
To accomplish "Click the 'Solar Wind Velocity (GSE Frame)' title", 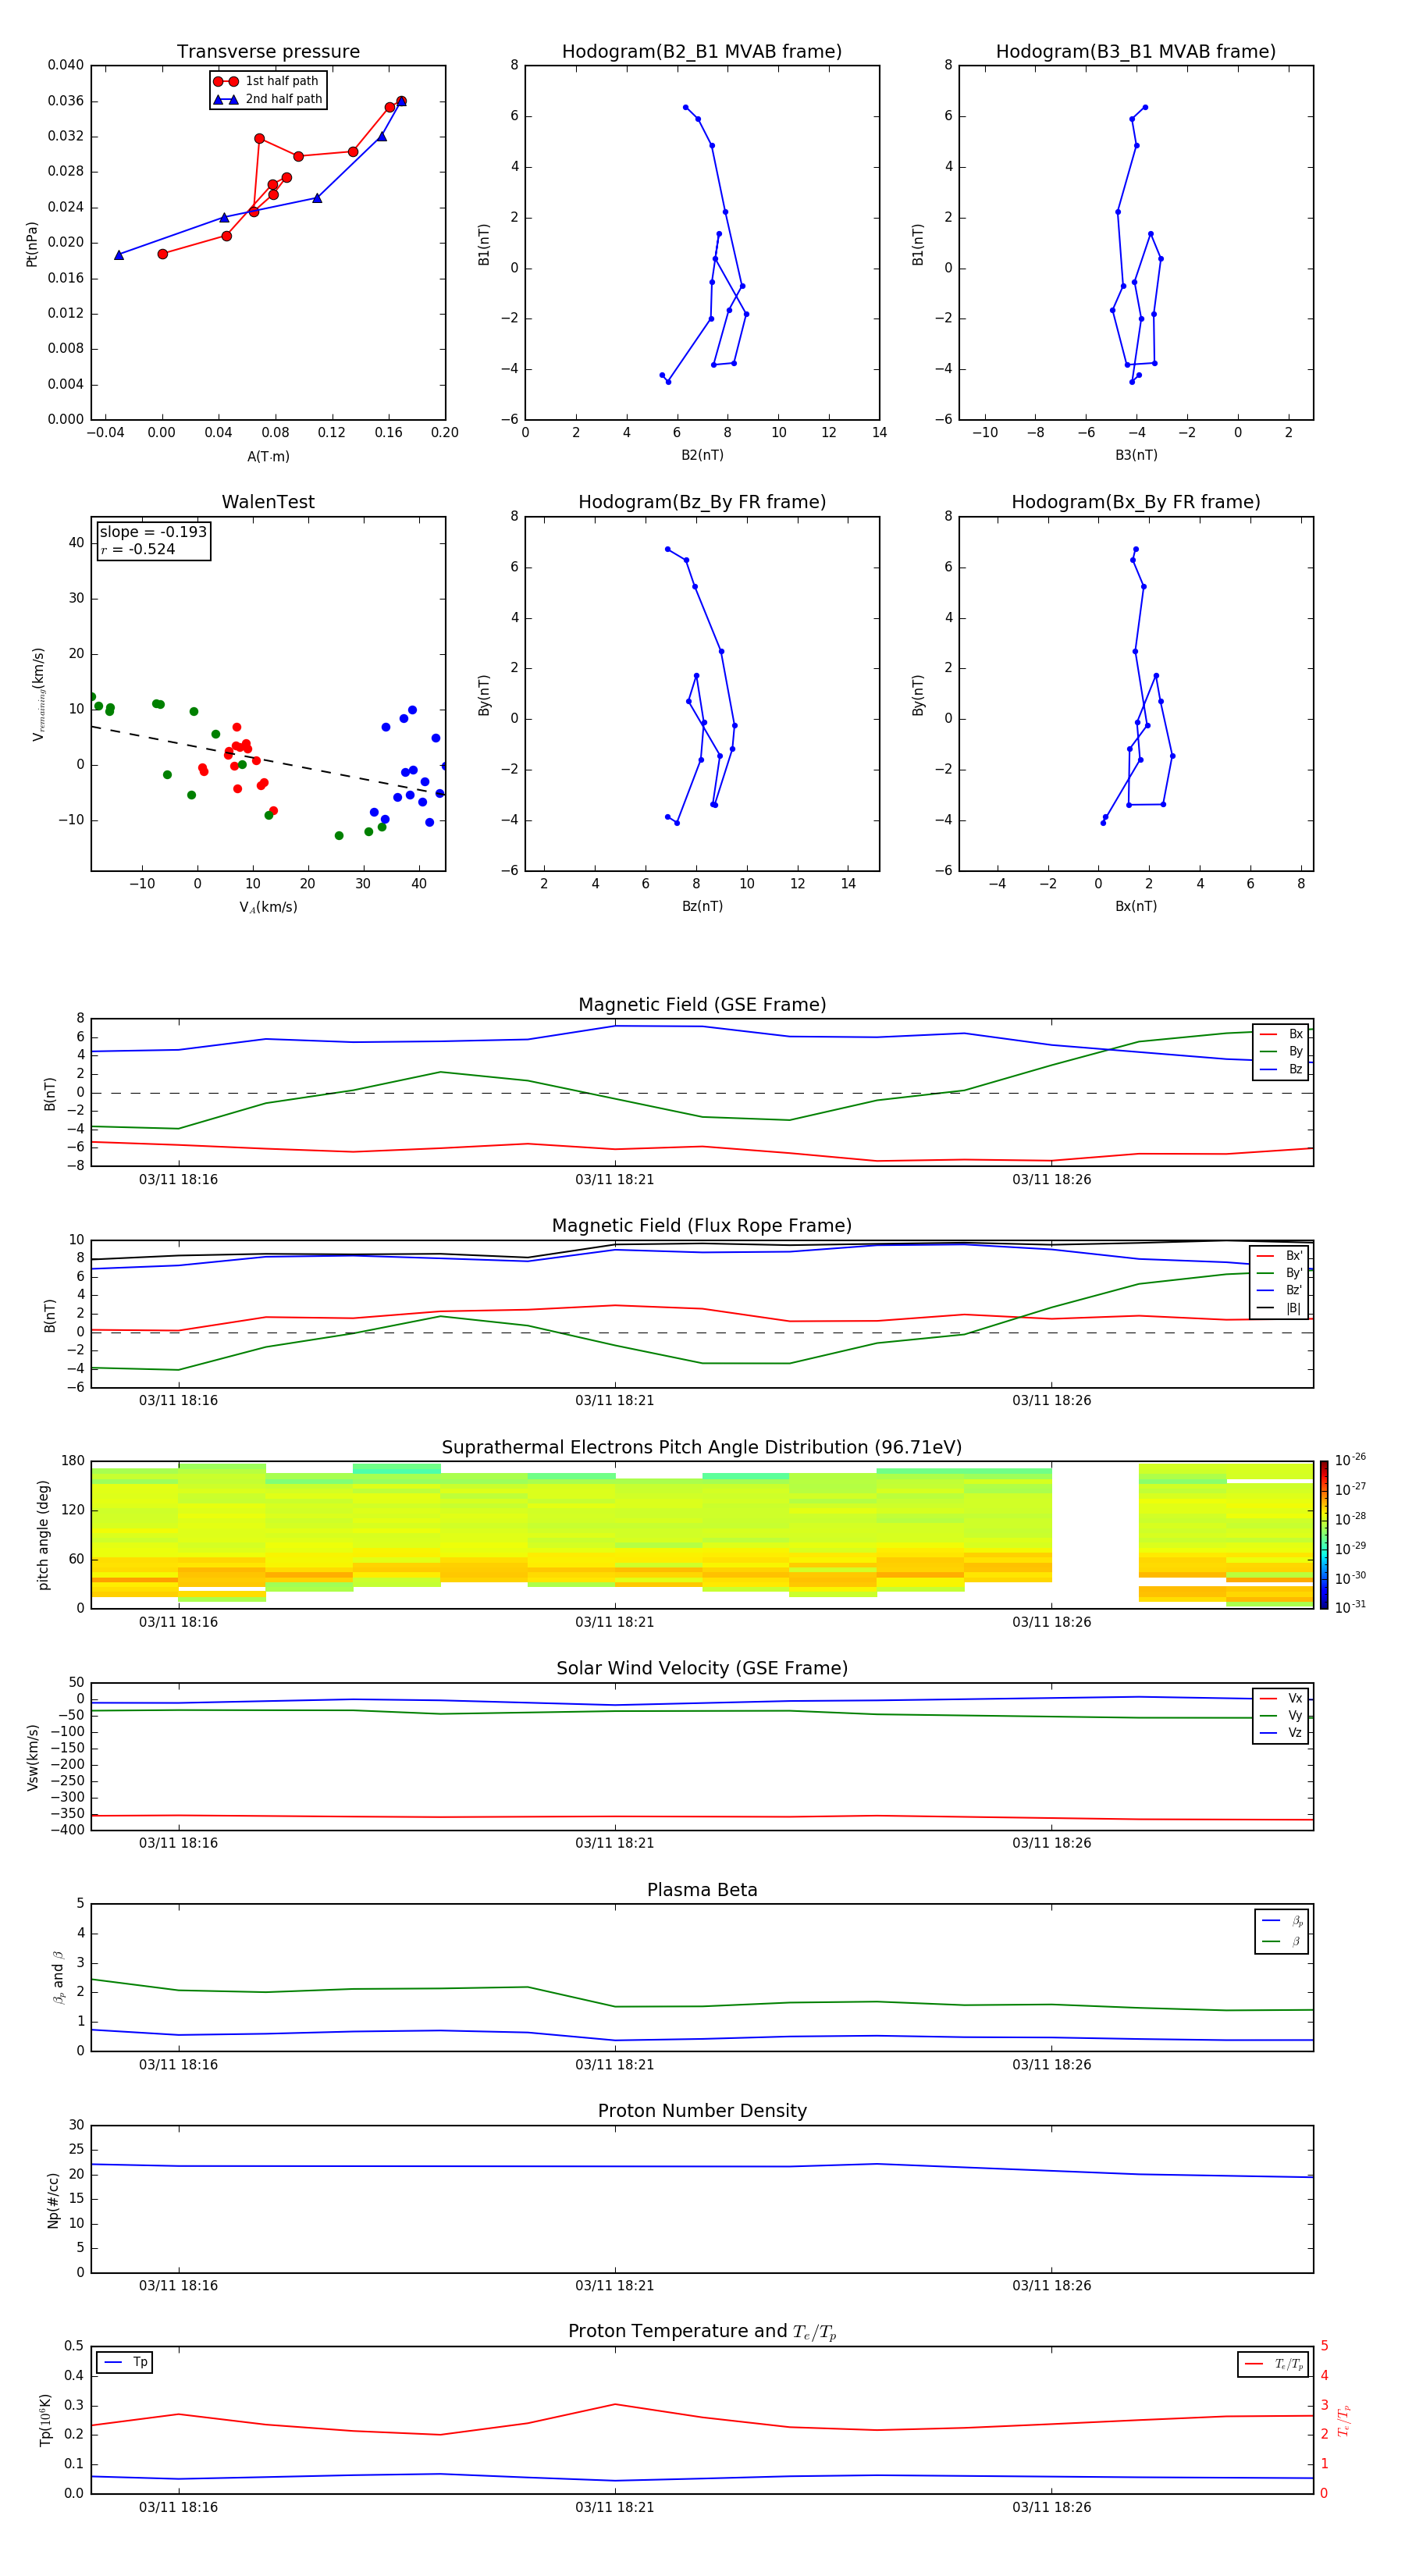I will click(702, 1669).
